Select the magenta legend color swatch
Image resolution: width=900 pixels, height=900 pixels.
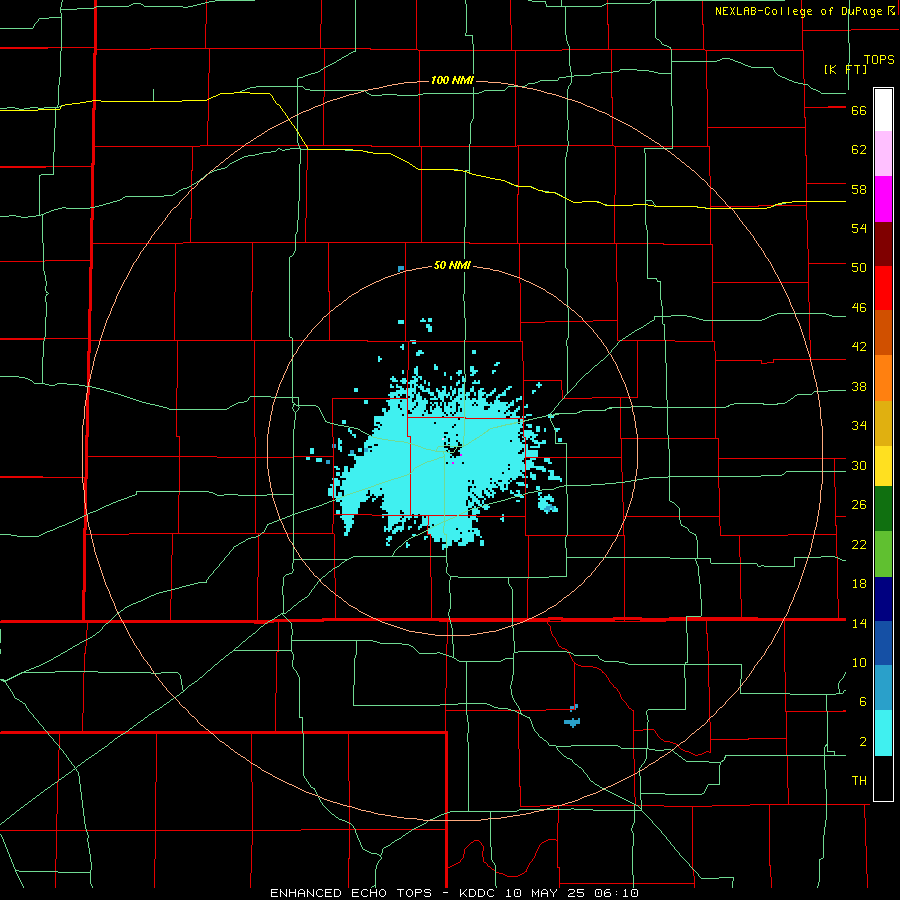point(883,199)
